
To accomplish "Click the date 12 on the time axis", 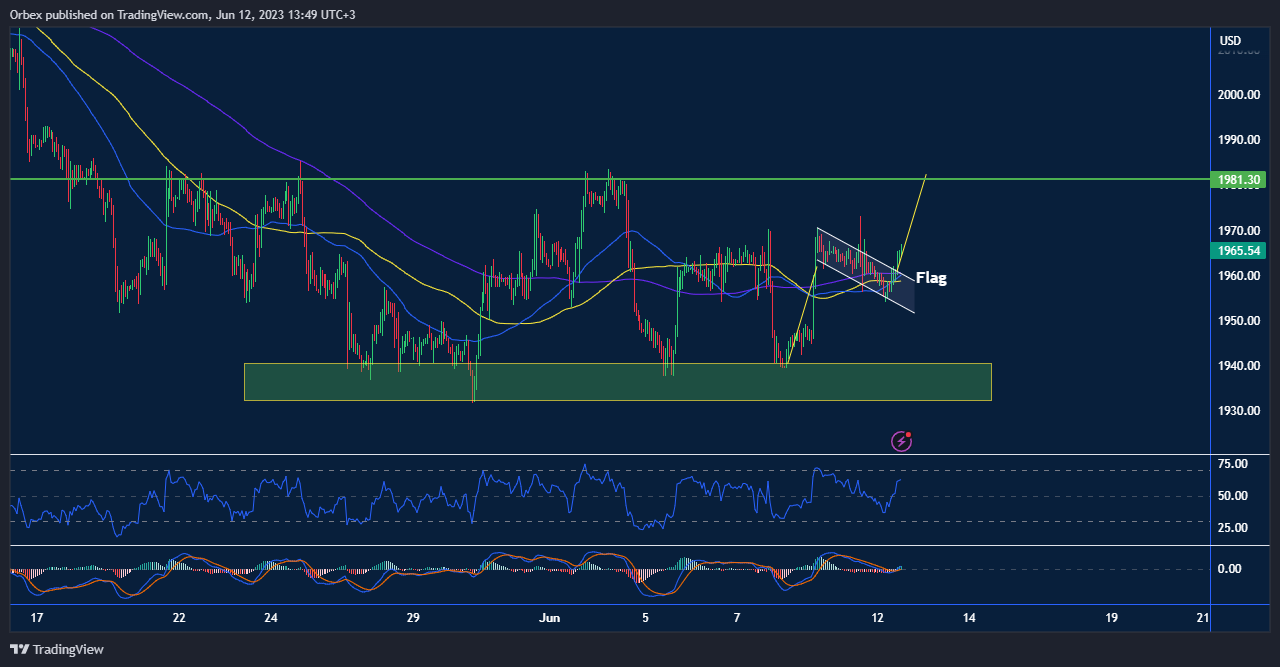I will (x=877, y=618).
